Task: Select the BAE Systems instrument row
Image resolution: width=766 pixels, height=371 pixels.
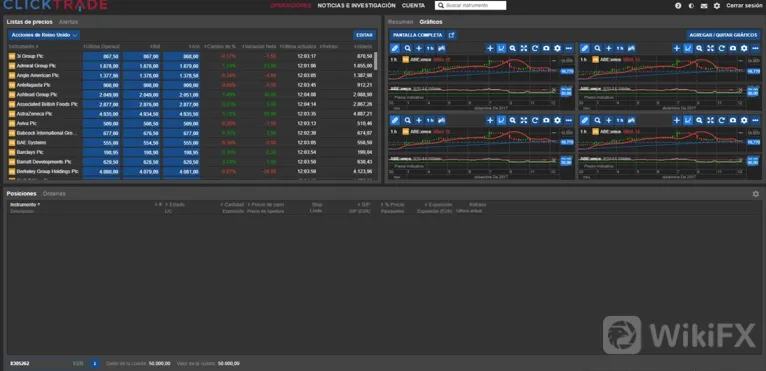Action: click(191, 143)
